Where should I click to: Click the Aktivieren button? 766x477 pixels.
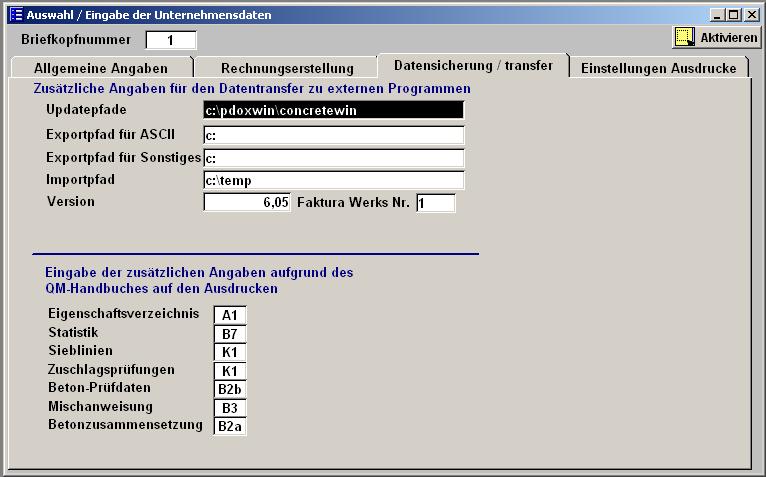717,37
